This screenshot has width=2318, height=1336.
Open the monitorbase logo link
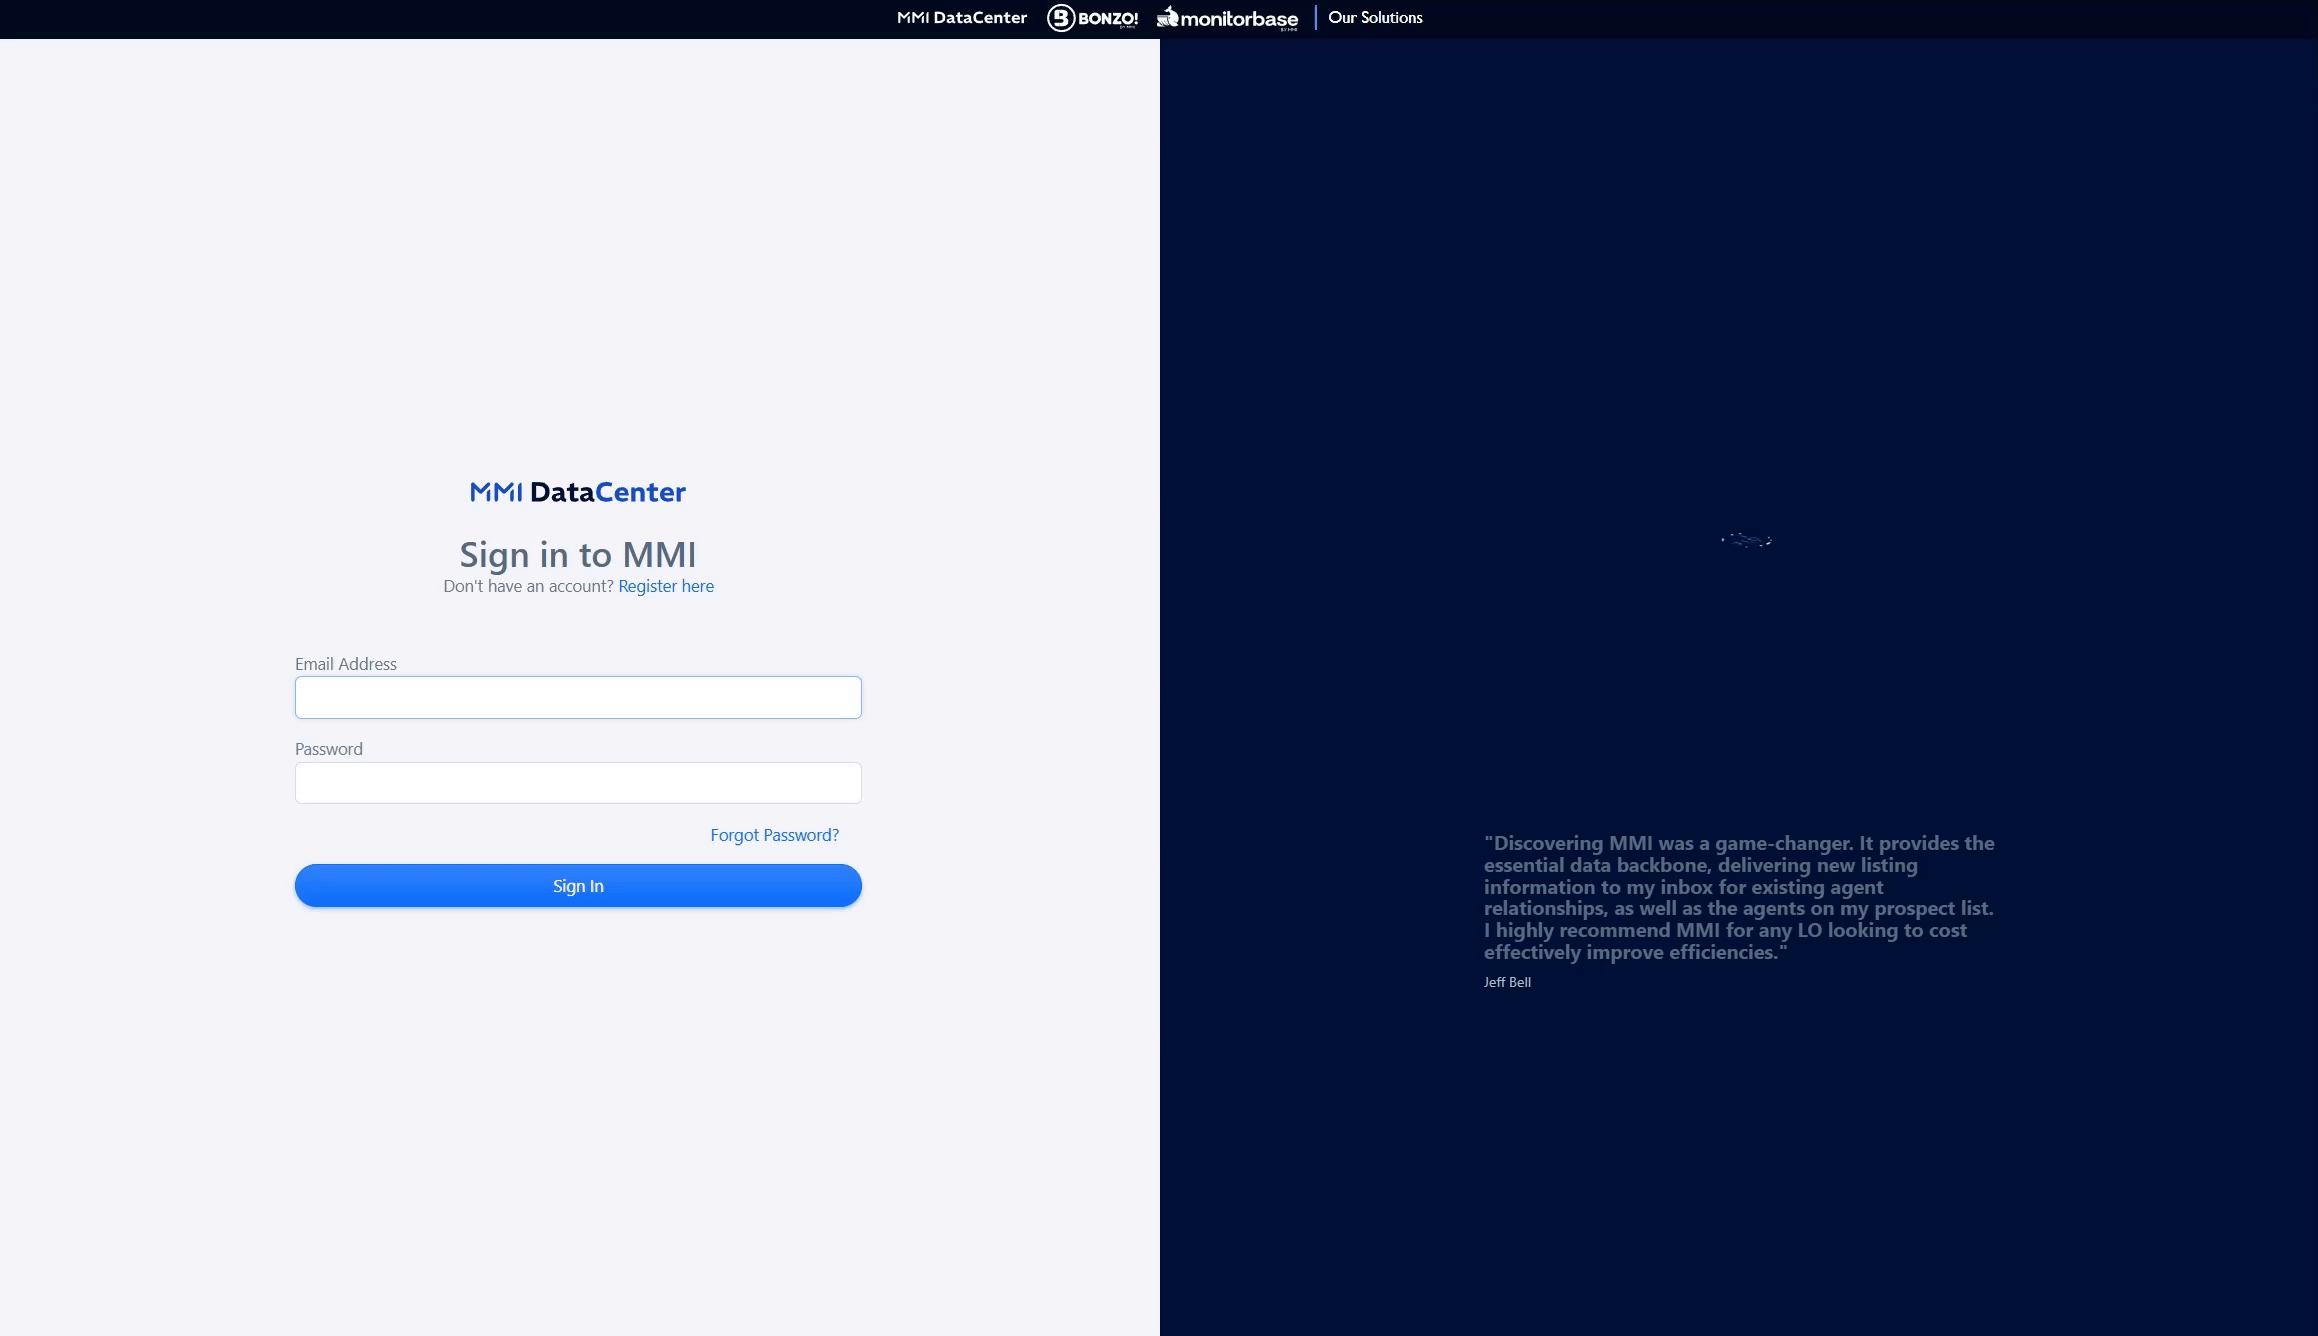[x=1227, y=18]
